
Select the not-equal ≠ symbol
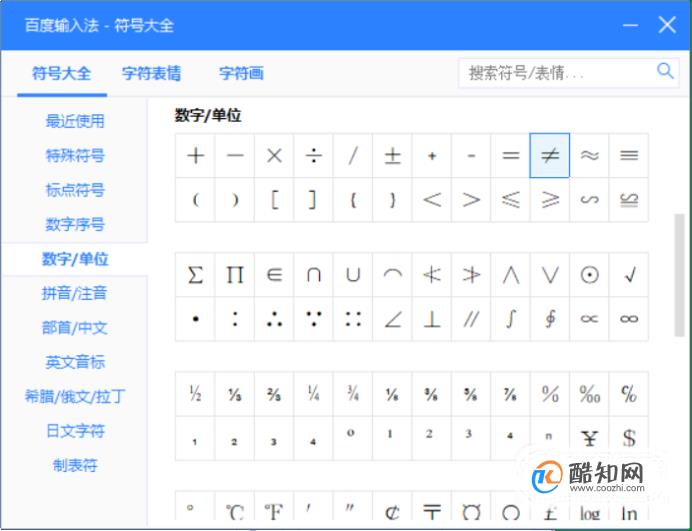pos(549,155)
